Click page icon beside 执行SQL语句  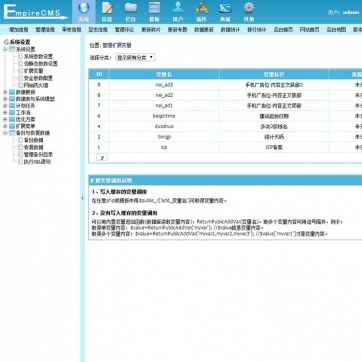point(20,162)
